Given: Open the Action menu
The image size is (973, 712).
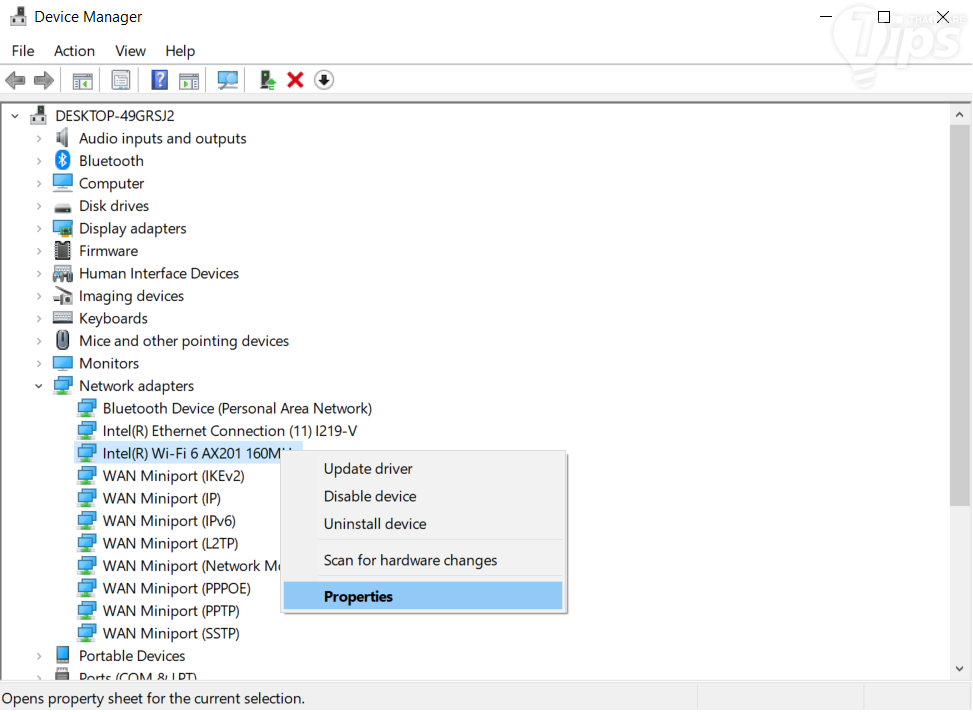Looking at the screenshot, I should pos(74,51).
